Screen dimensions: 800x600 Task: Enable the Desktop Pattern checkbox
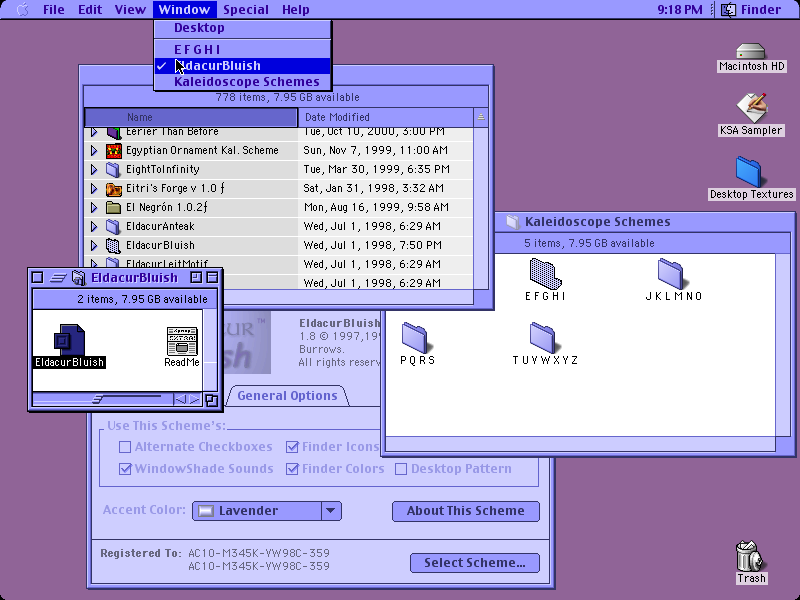[x=401, y=469]
